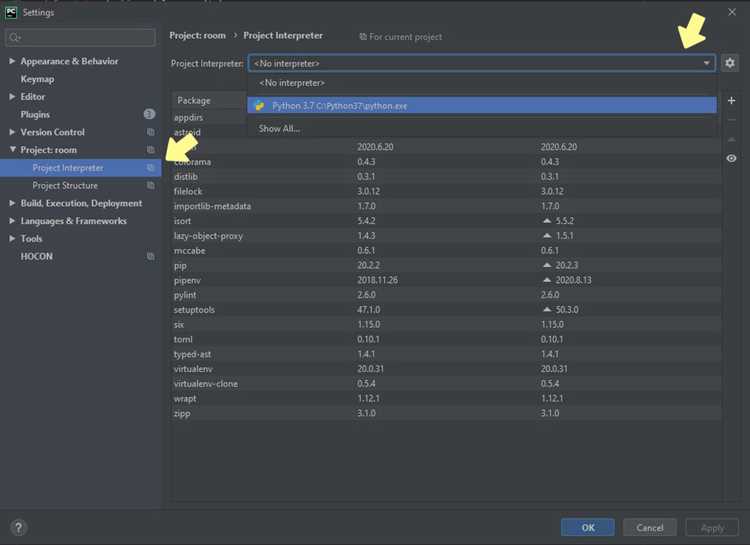Select Show All... in interpreter dropdown
Viewport: 750px width, 545px height.
coord(482,128)
